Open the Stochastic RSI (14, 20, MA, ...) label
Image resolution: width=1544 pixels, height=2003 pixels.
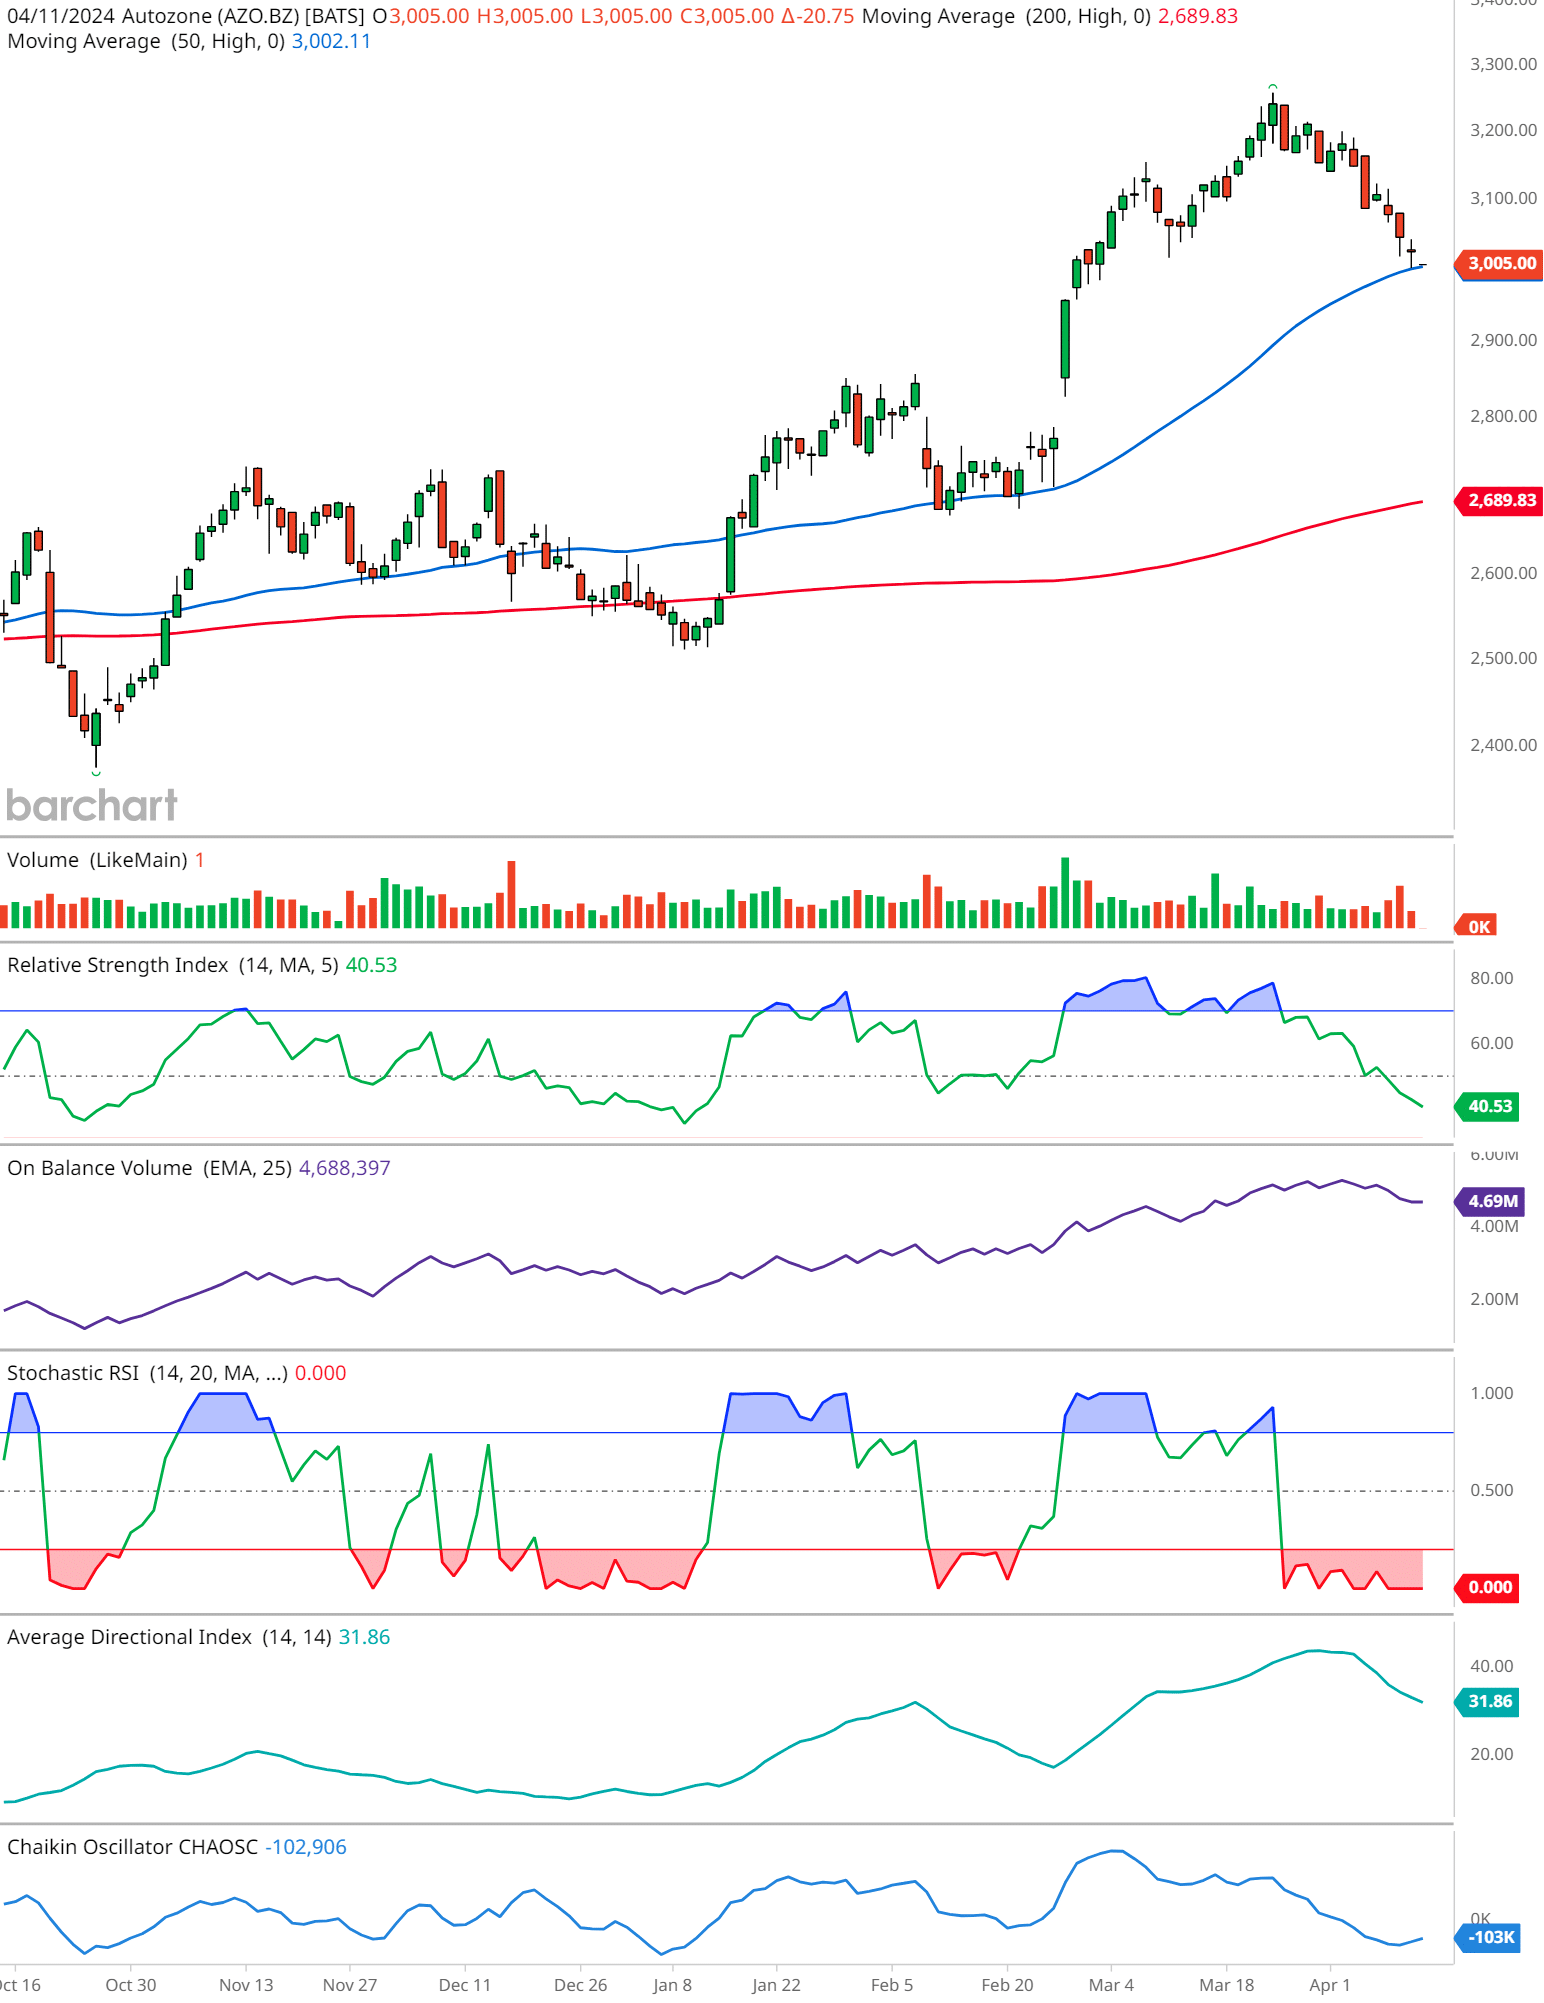(x=147, y=1373)
